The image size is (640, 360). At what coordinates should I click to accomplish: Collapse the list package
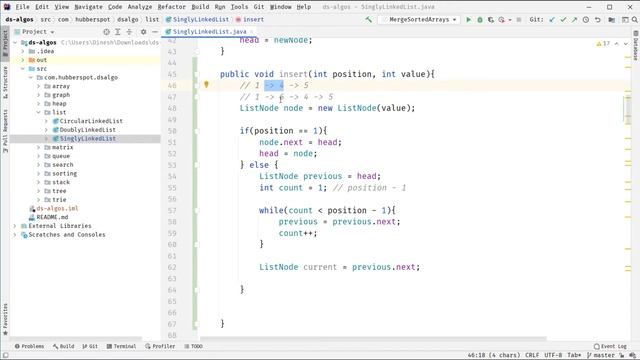click(39, 112)
